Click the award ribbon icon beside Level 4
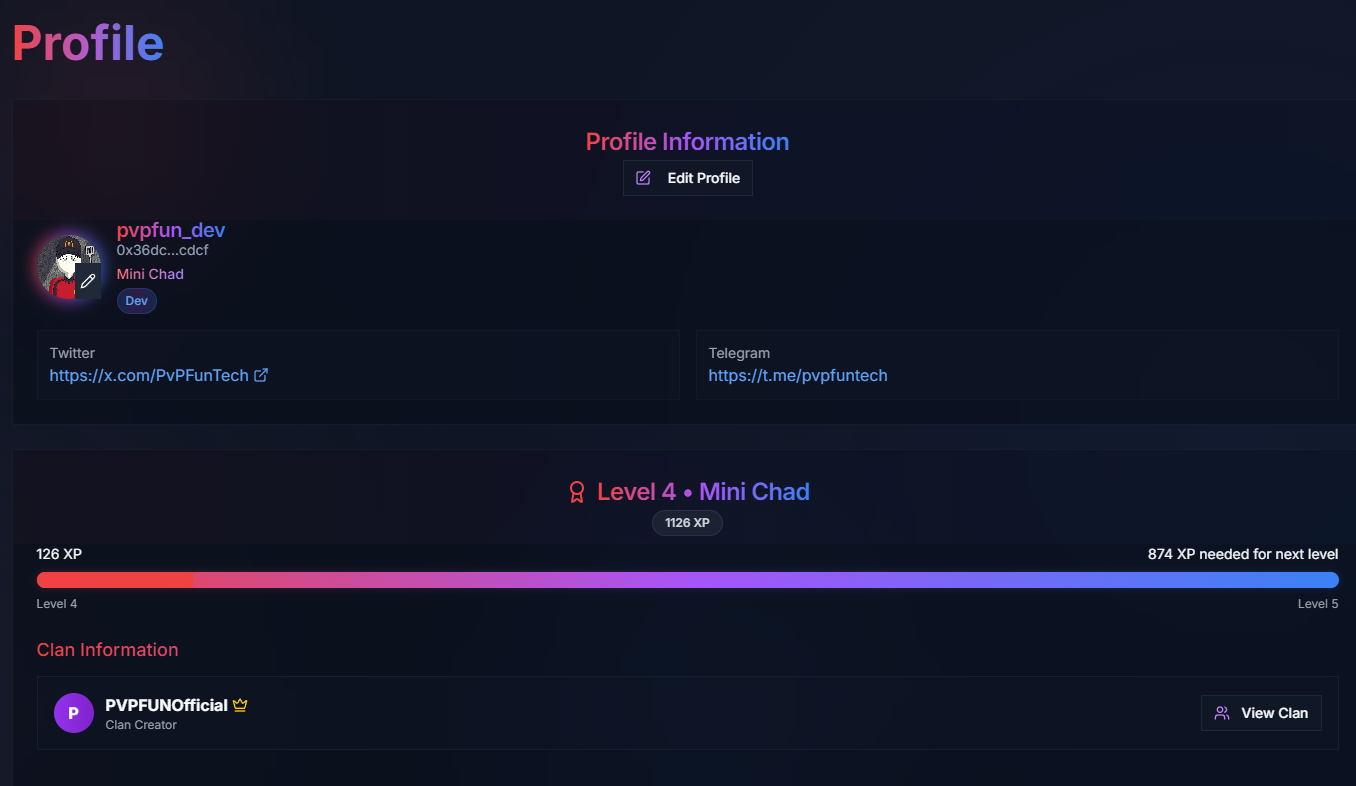Viewport: 1356px width, 786px height. point(577,492)
